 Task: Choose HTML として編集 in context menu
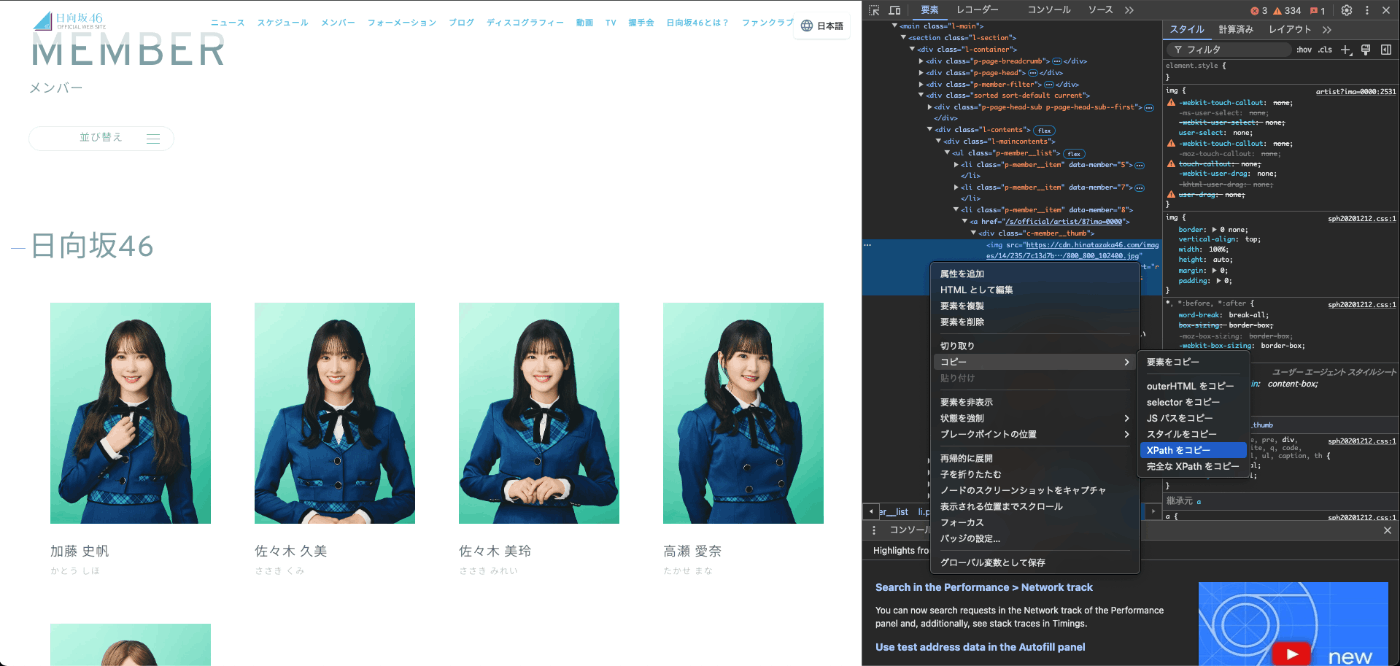1035,290
